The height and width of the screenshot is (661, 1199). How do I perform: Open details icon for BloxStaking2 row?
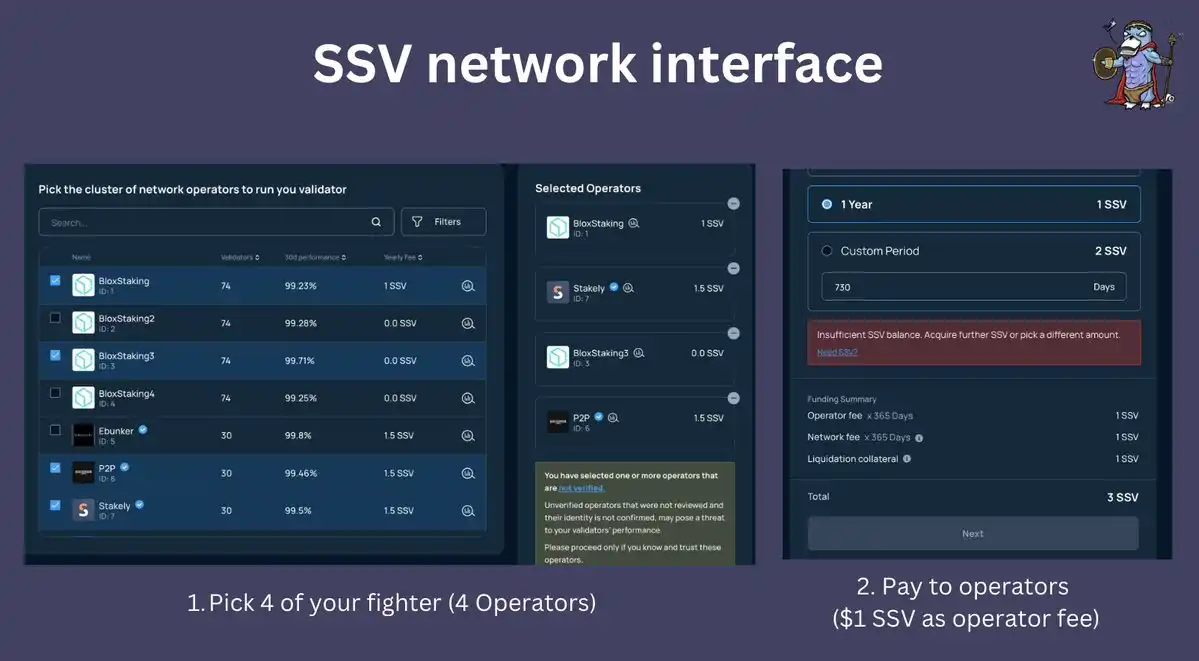[467, 323]
